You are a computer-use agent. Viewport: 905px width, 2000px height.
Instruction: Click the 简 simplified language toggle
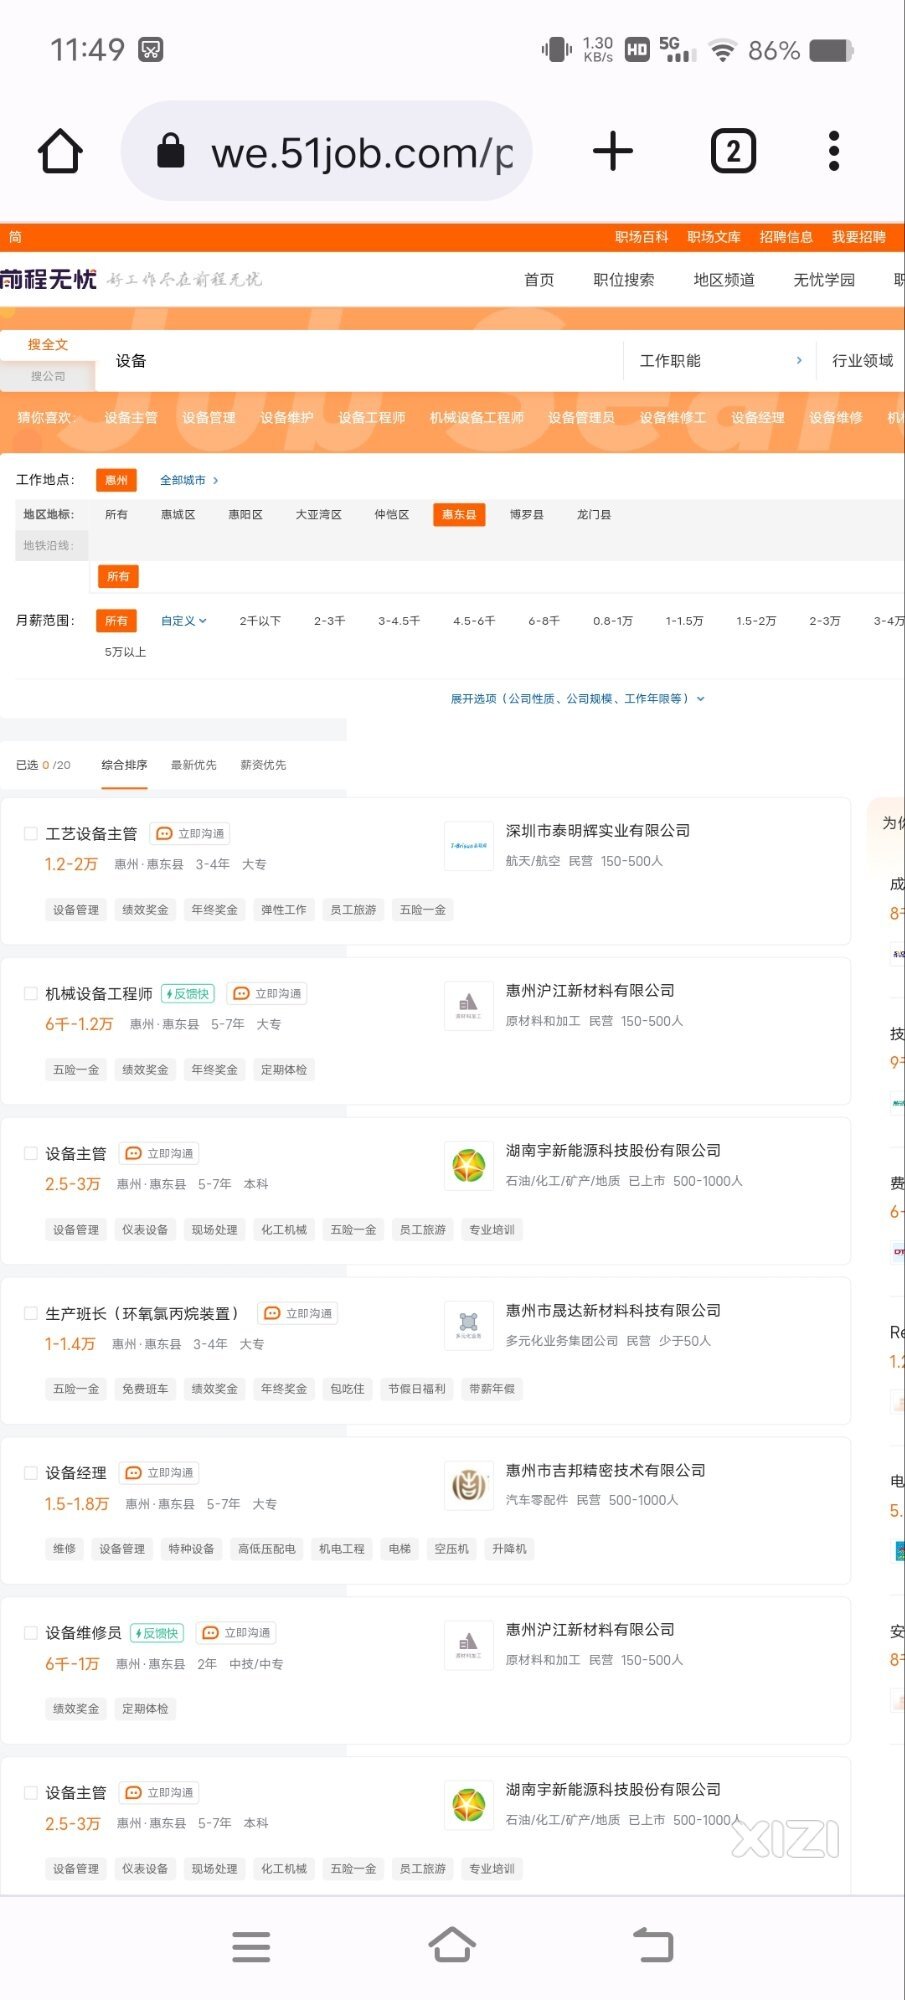click(15, 237)
